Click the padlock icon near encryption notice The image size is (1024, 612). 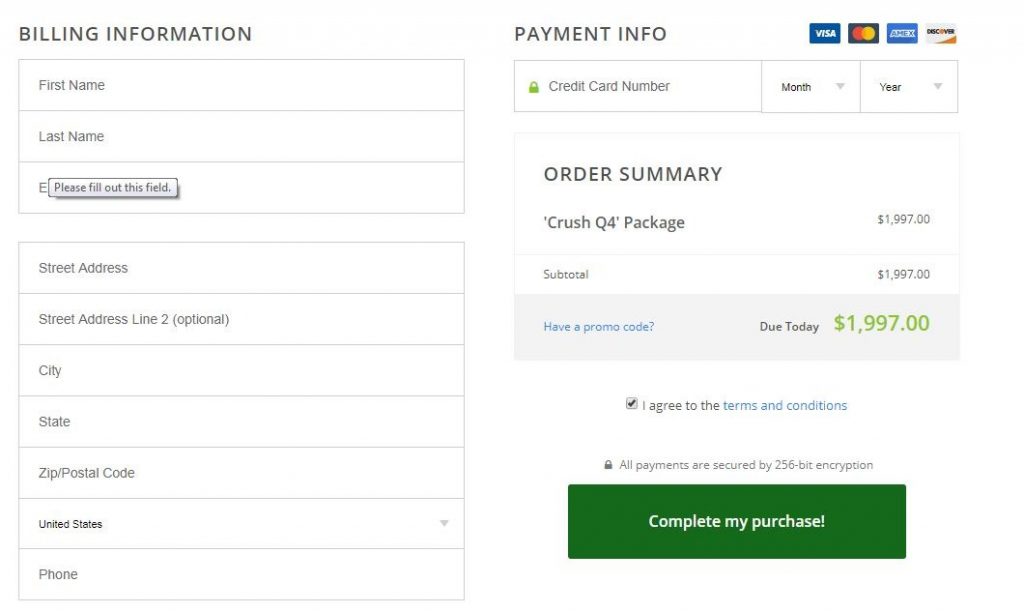[x=608, y=465]
